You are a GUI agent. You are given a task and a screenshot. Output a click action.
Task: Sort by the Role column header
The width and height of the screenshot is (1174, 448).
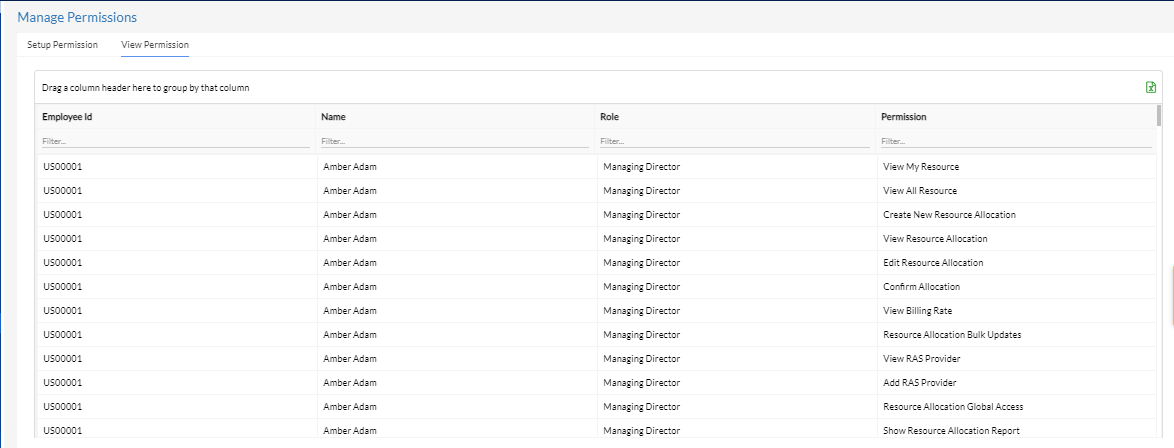point(609,117)
